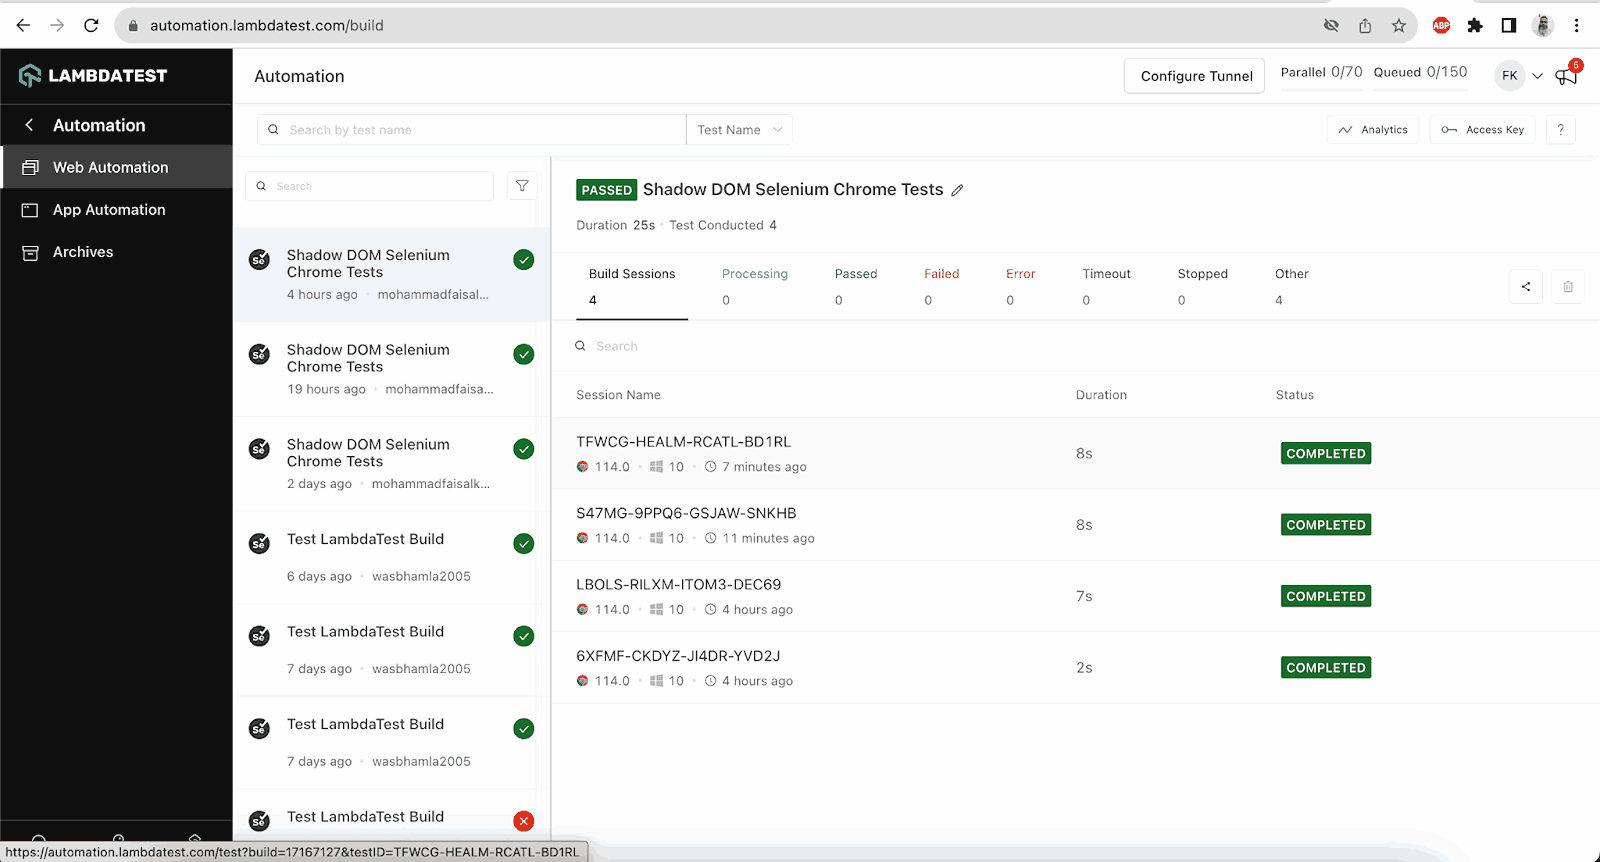
Task: Click the 8s duration of S47MG session
Action: [x=1084, y=525]
